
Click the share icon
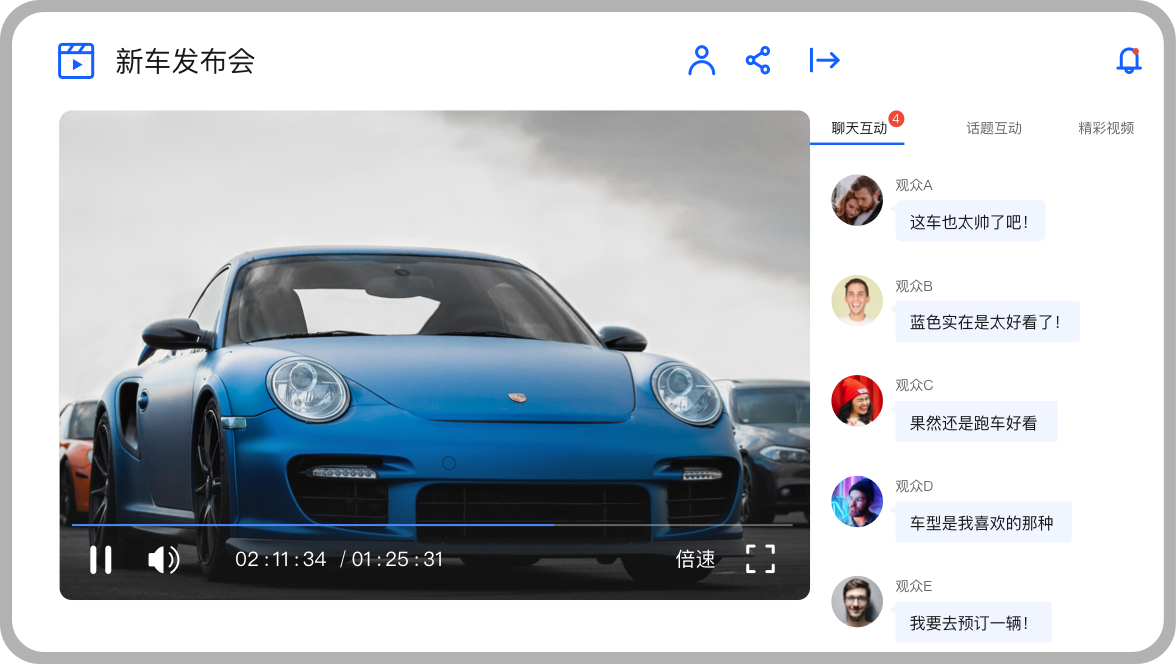pyautogui.click(x=758, y=60)
